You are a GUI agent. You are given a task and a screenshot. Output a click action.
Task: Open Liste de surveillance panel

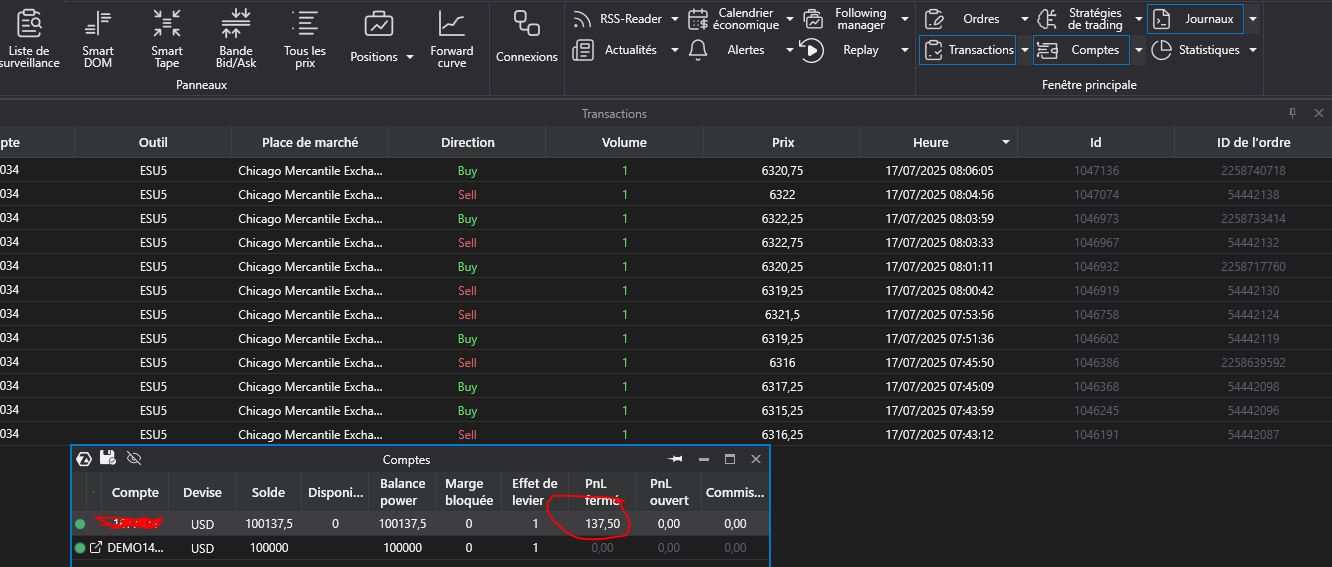coord(29,38)
